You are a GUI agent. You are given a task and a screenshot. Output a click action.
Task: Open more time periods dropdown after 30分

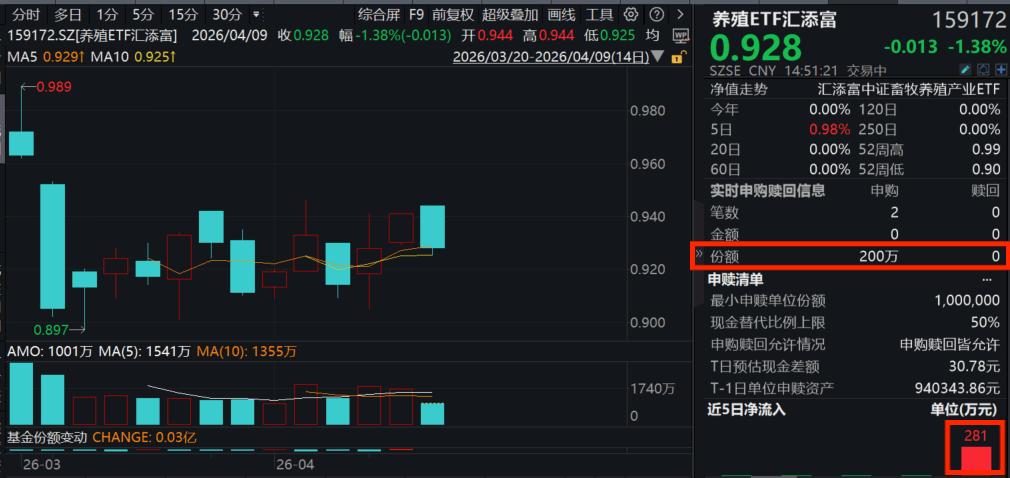pyautogui.click(x=258, y=15)
